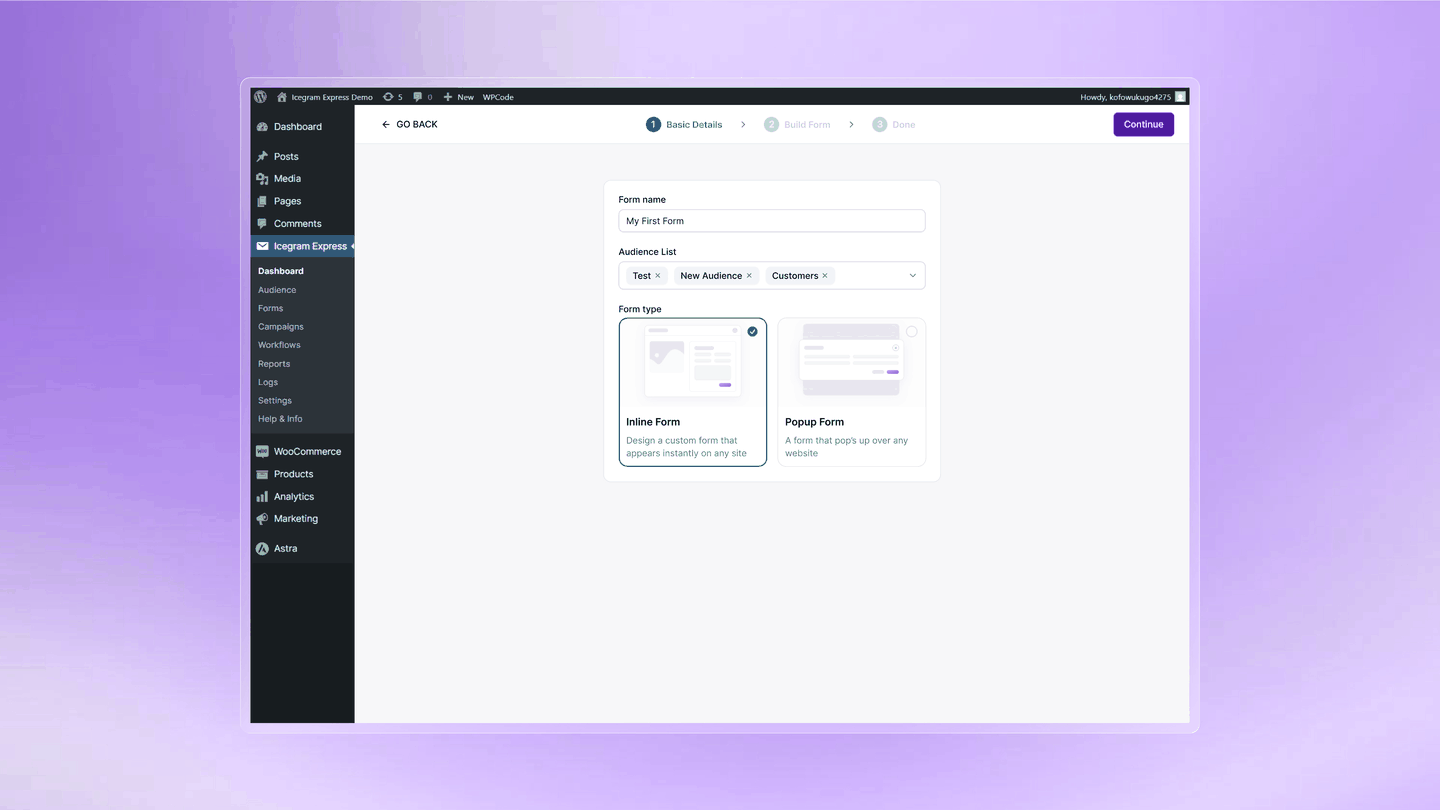The height and width of the screenshot is (810, 1440).
Task: Click the Astra logo icon
Action: point(262,549)
